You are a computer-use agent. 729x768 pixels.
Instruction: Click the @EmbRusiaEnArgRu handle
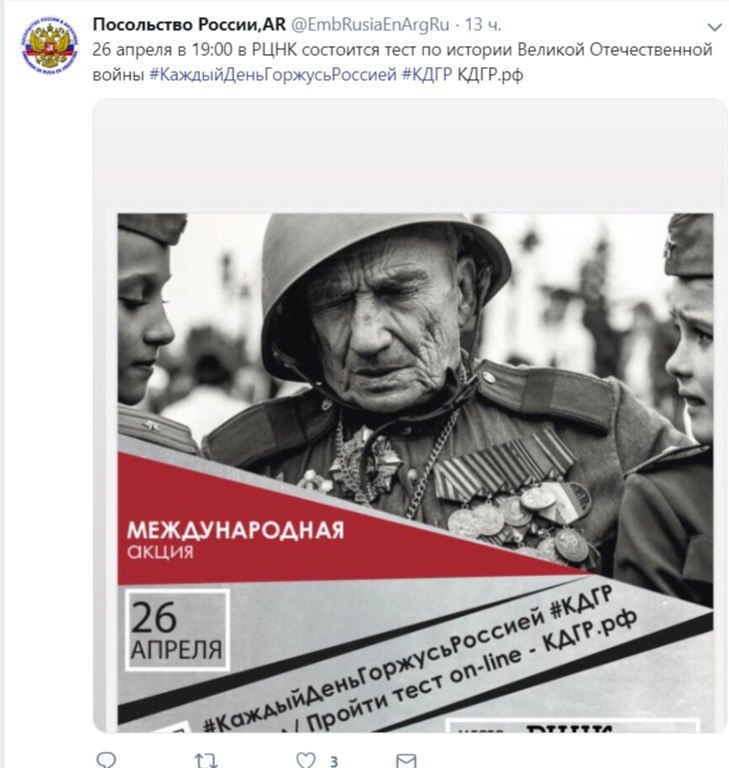click(370, 25)
